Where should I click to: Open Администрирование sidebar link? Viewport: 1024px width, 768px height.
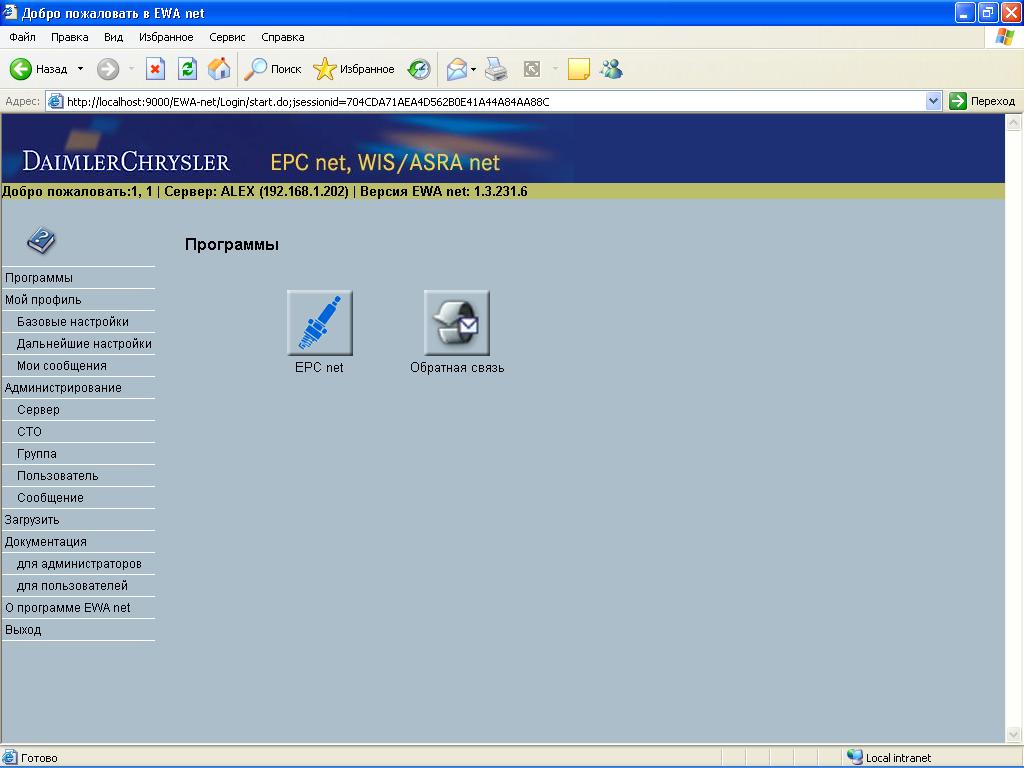(x=63, y=388)
